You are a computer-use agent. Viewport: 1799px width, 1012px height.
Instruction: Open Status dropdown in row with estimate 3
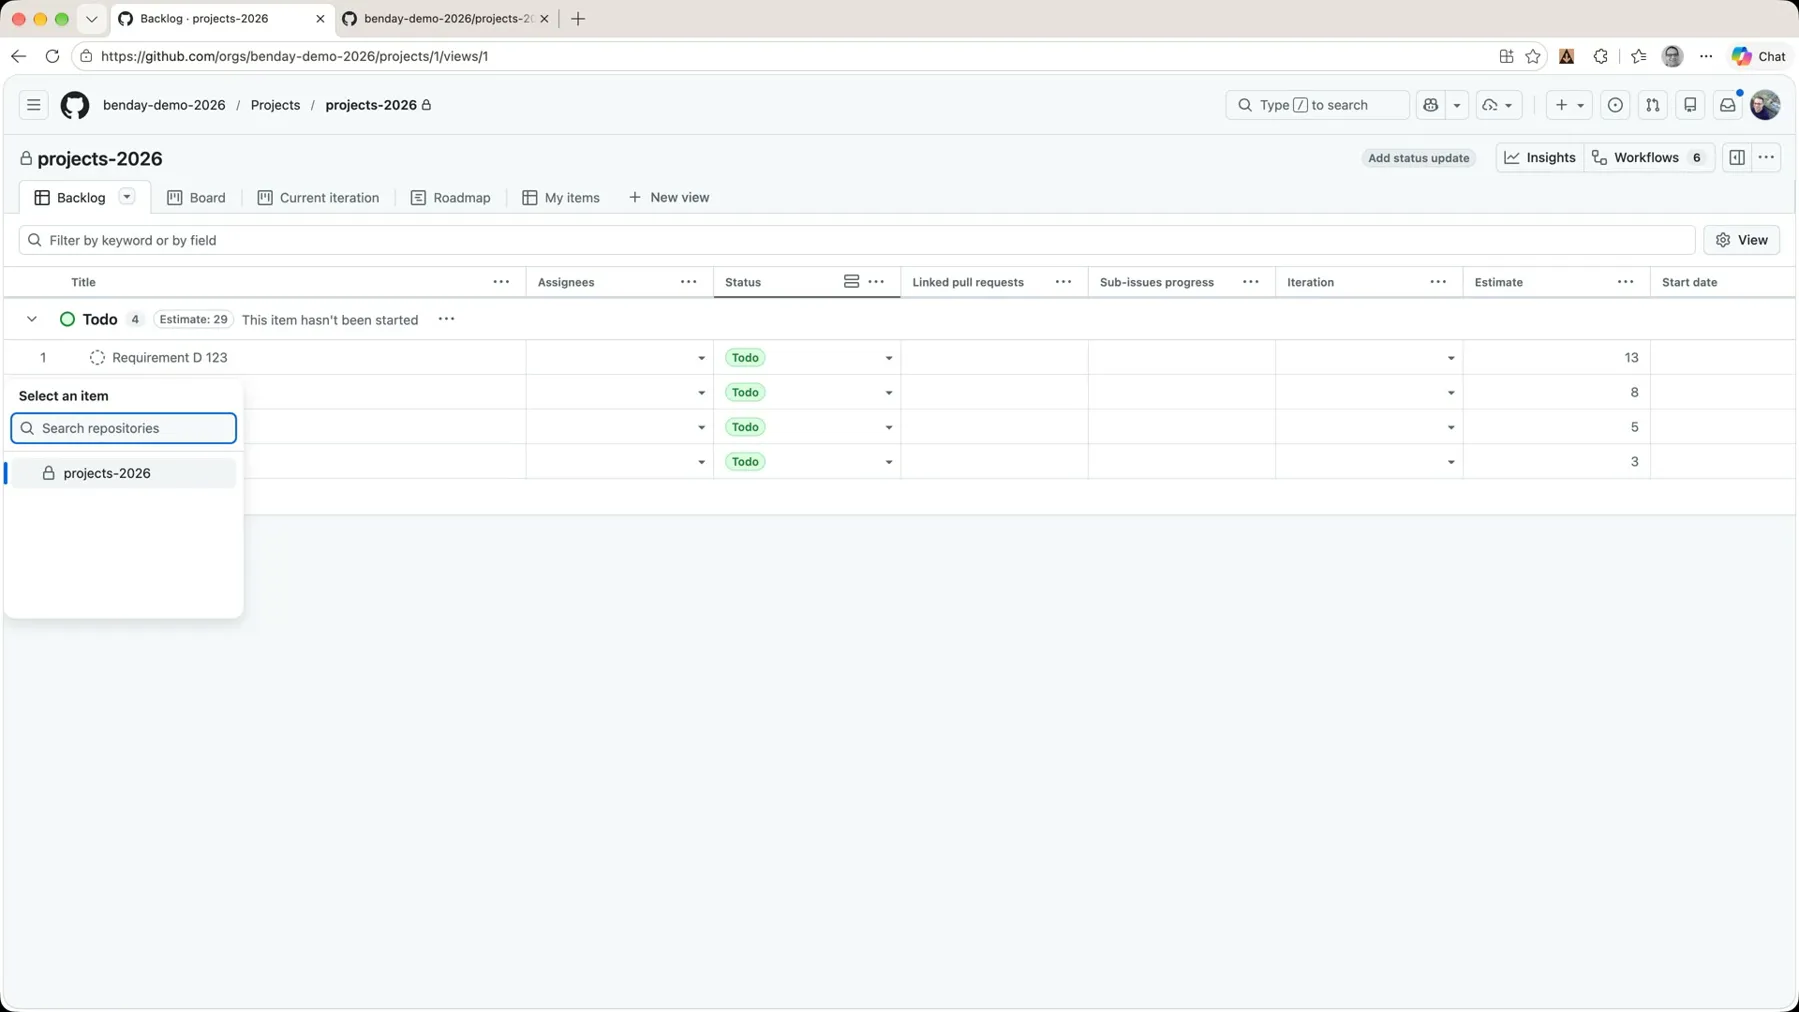888,462
